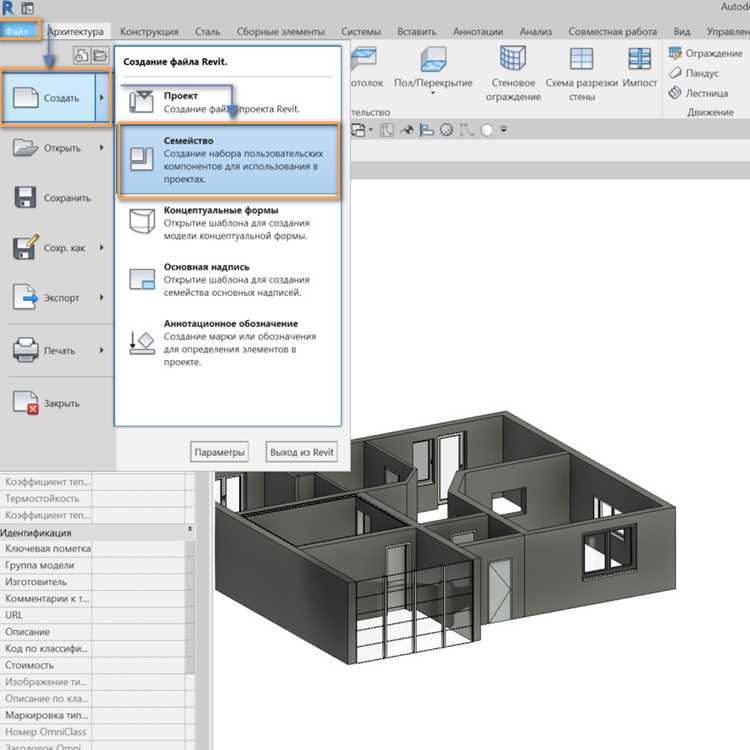
Task: Click the Основная надпись template icon
Action: (142, 279)
